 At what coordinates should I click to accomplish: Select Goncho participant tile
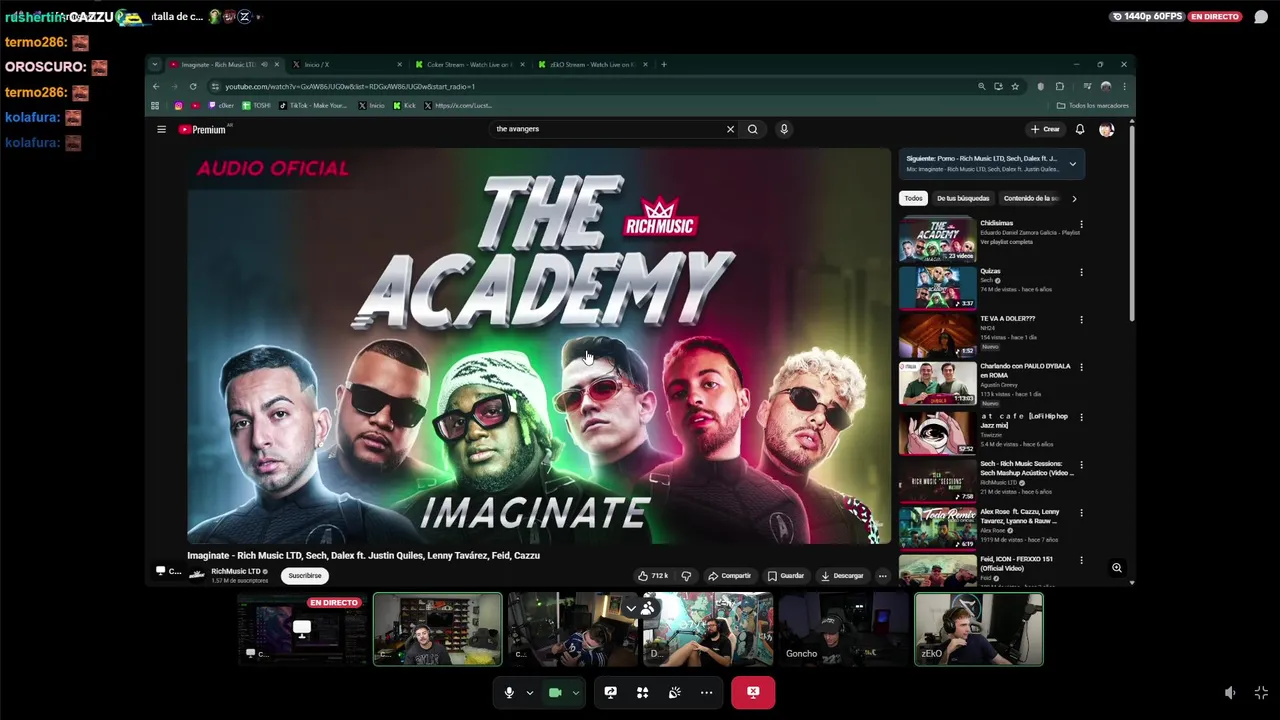click(843, 629)
